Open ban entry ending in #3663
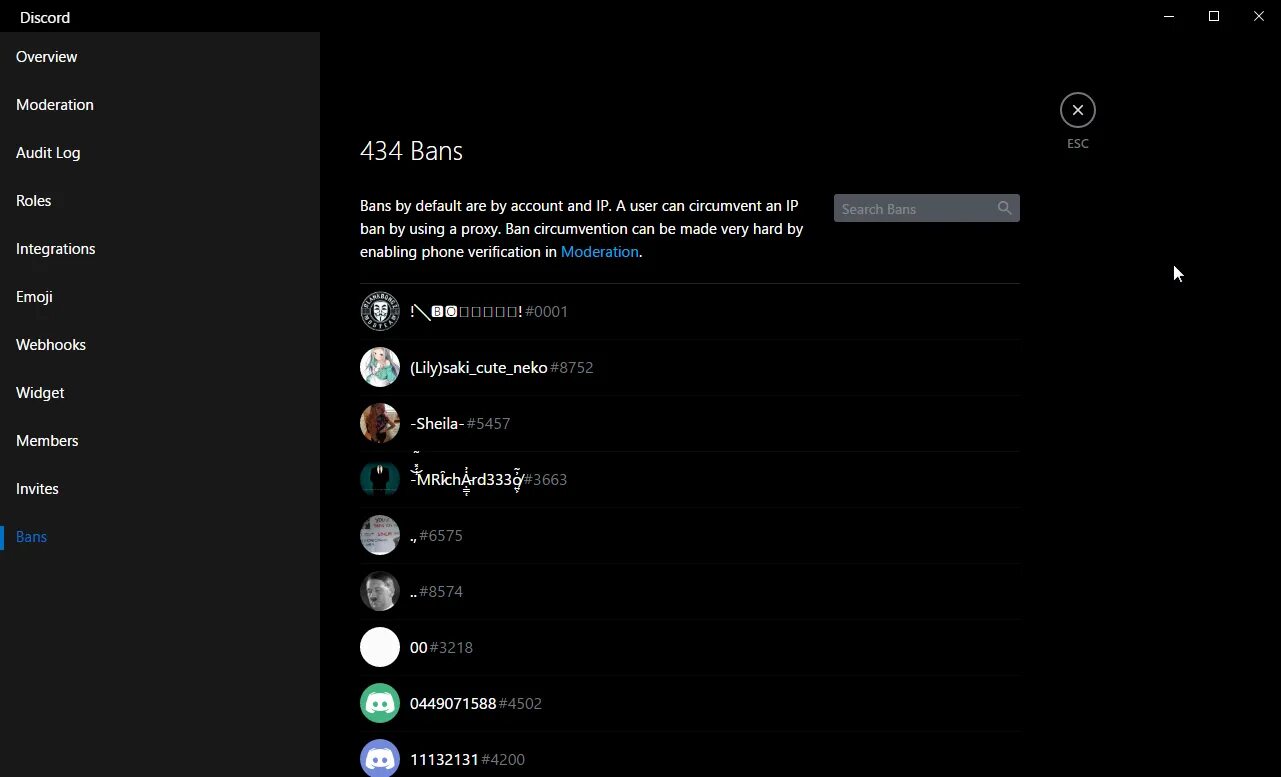 pyautogui.click(x=690, y=480)
